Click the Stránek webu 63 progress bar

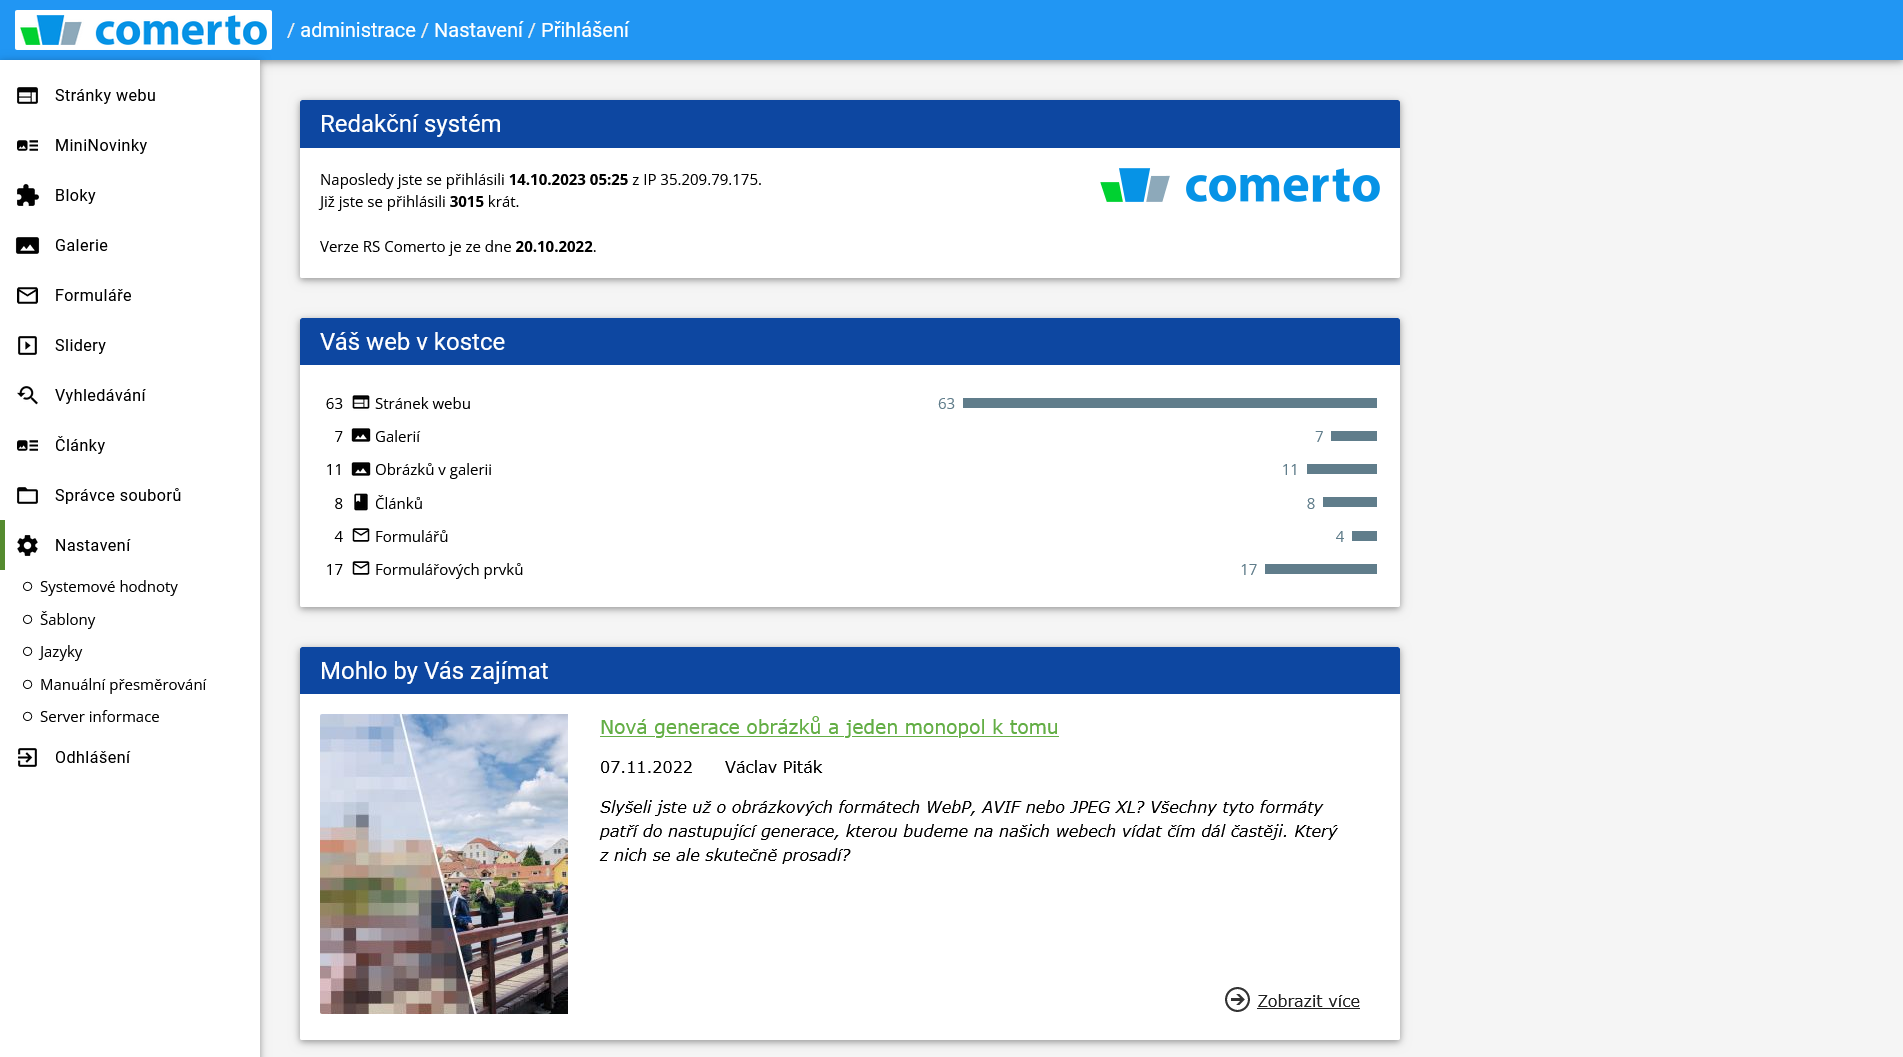point(1170,403)
